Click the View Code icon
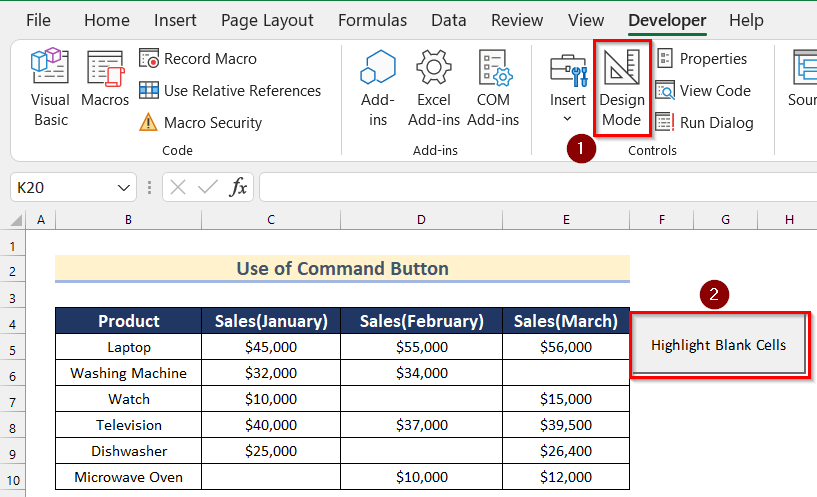 (x=703, y=91)
